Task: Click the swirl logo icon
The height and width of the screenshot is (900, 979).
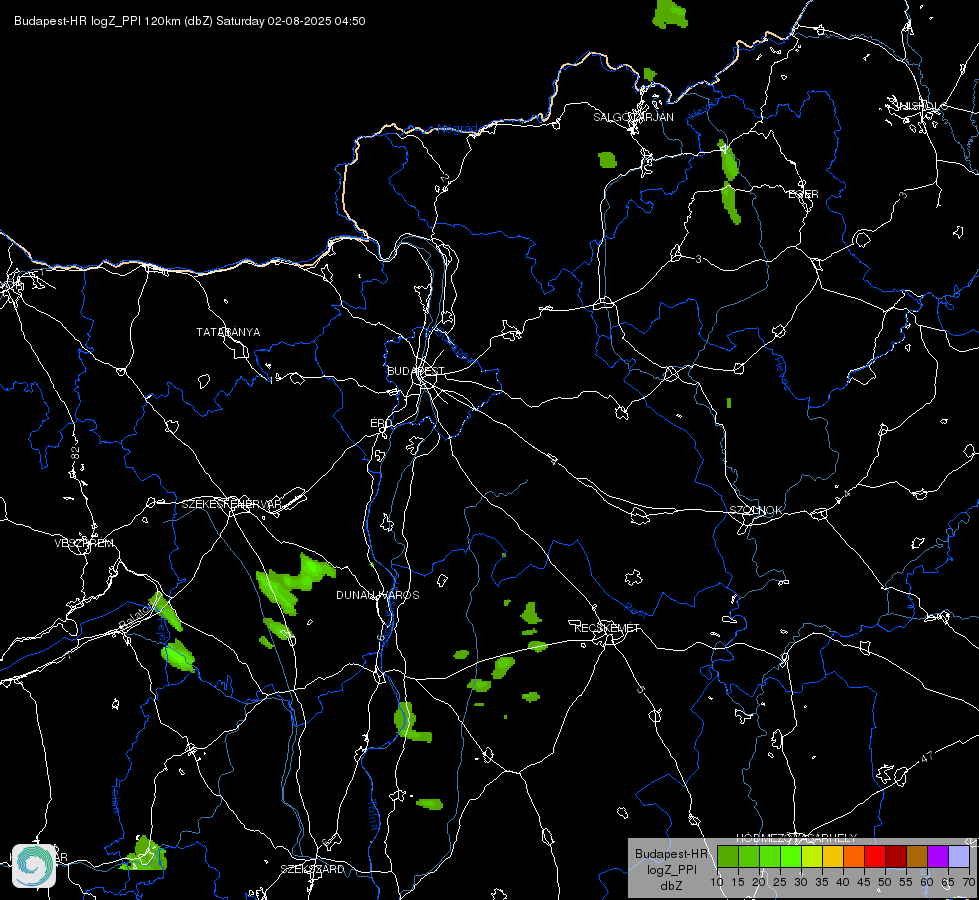Action: (34, 866)
